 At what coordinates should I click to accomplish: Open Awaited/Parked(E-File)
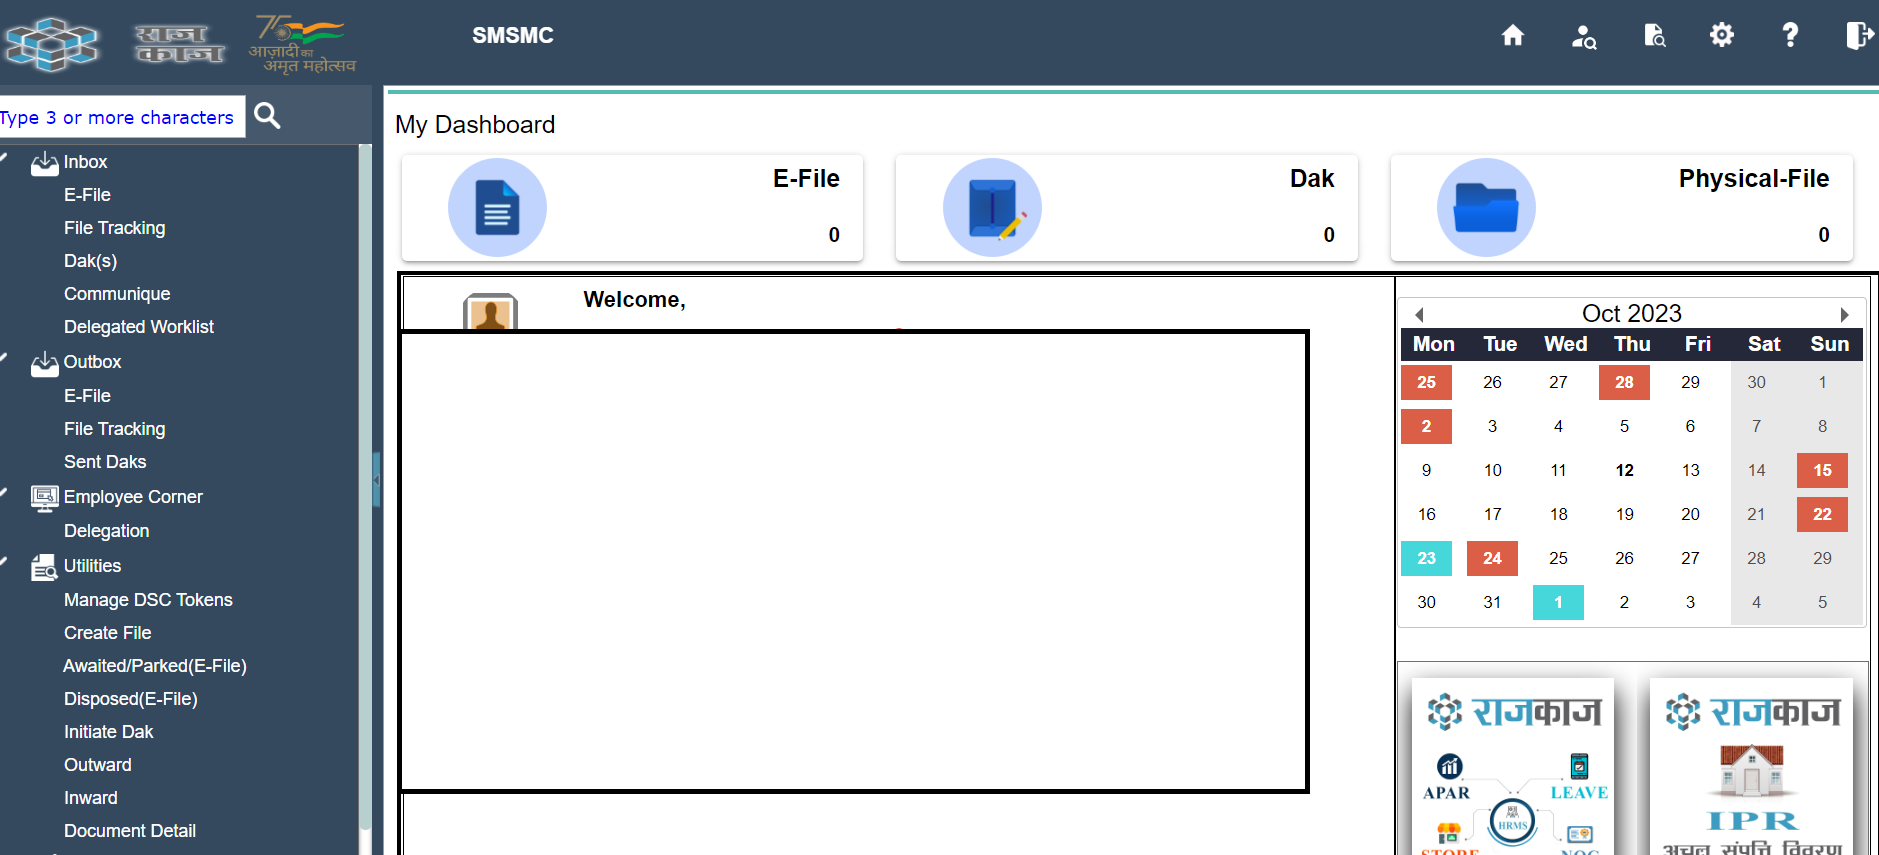tap(155, 666)
